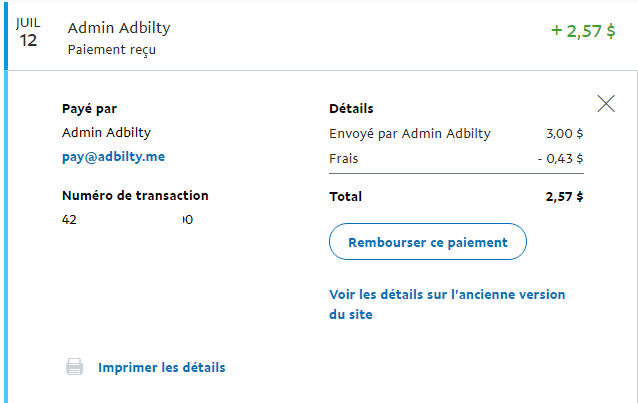Select the JUIL 12 date label
Image resolution: width=638 pixels, height=403 pixels.
28,33
